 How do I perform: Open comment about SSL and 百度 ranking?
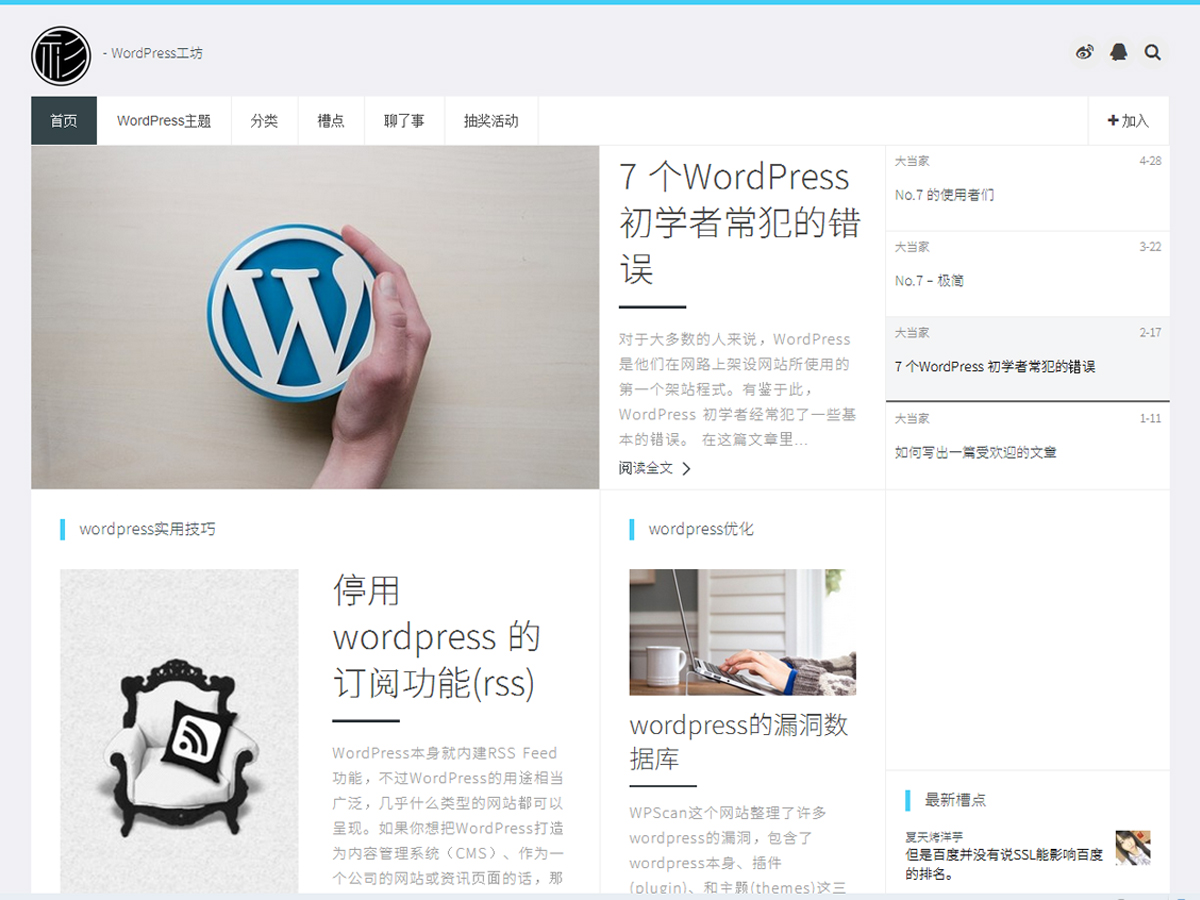tap(1004, 864)
